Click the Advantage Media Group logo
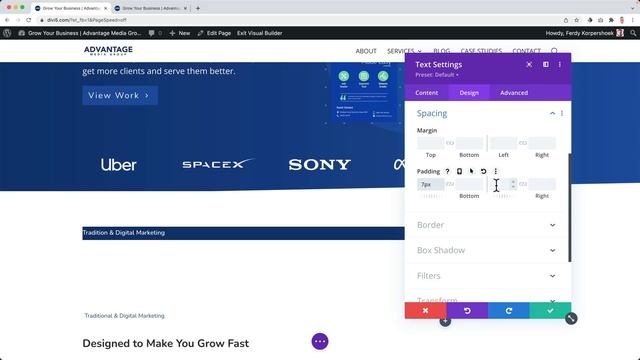 click(x=108, y=51)
